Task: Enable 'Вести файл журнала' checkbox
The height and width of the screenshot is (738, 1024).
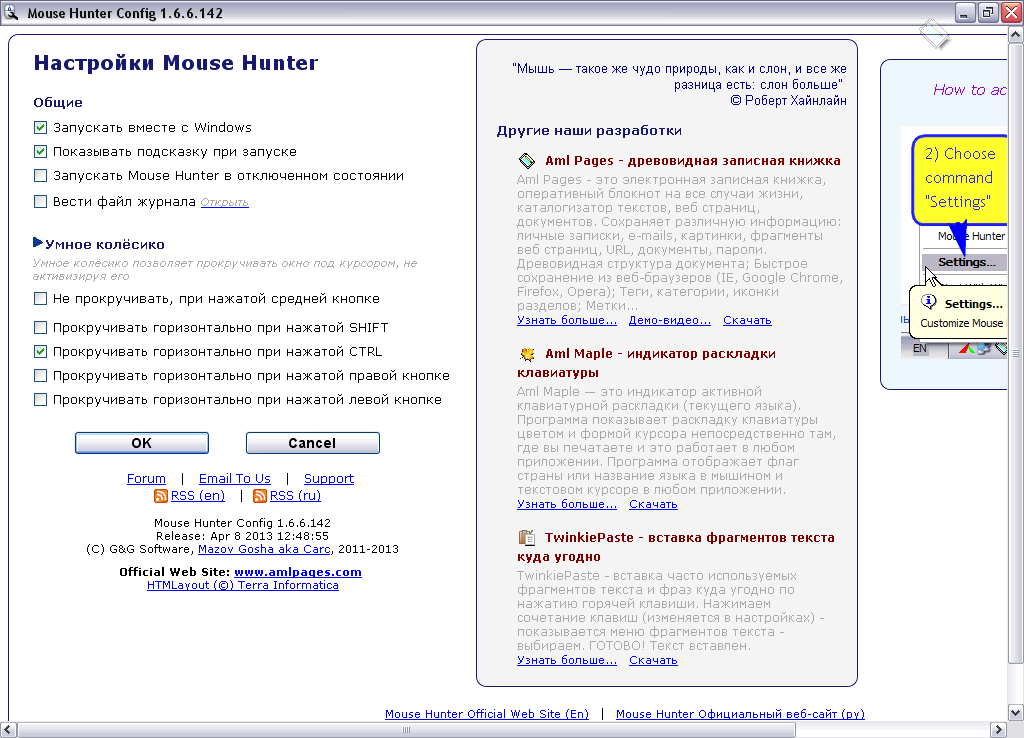Action: point(40,201)
